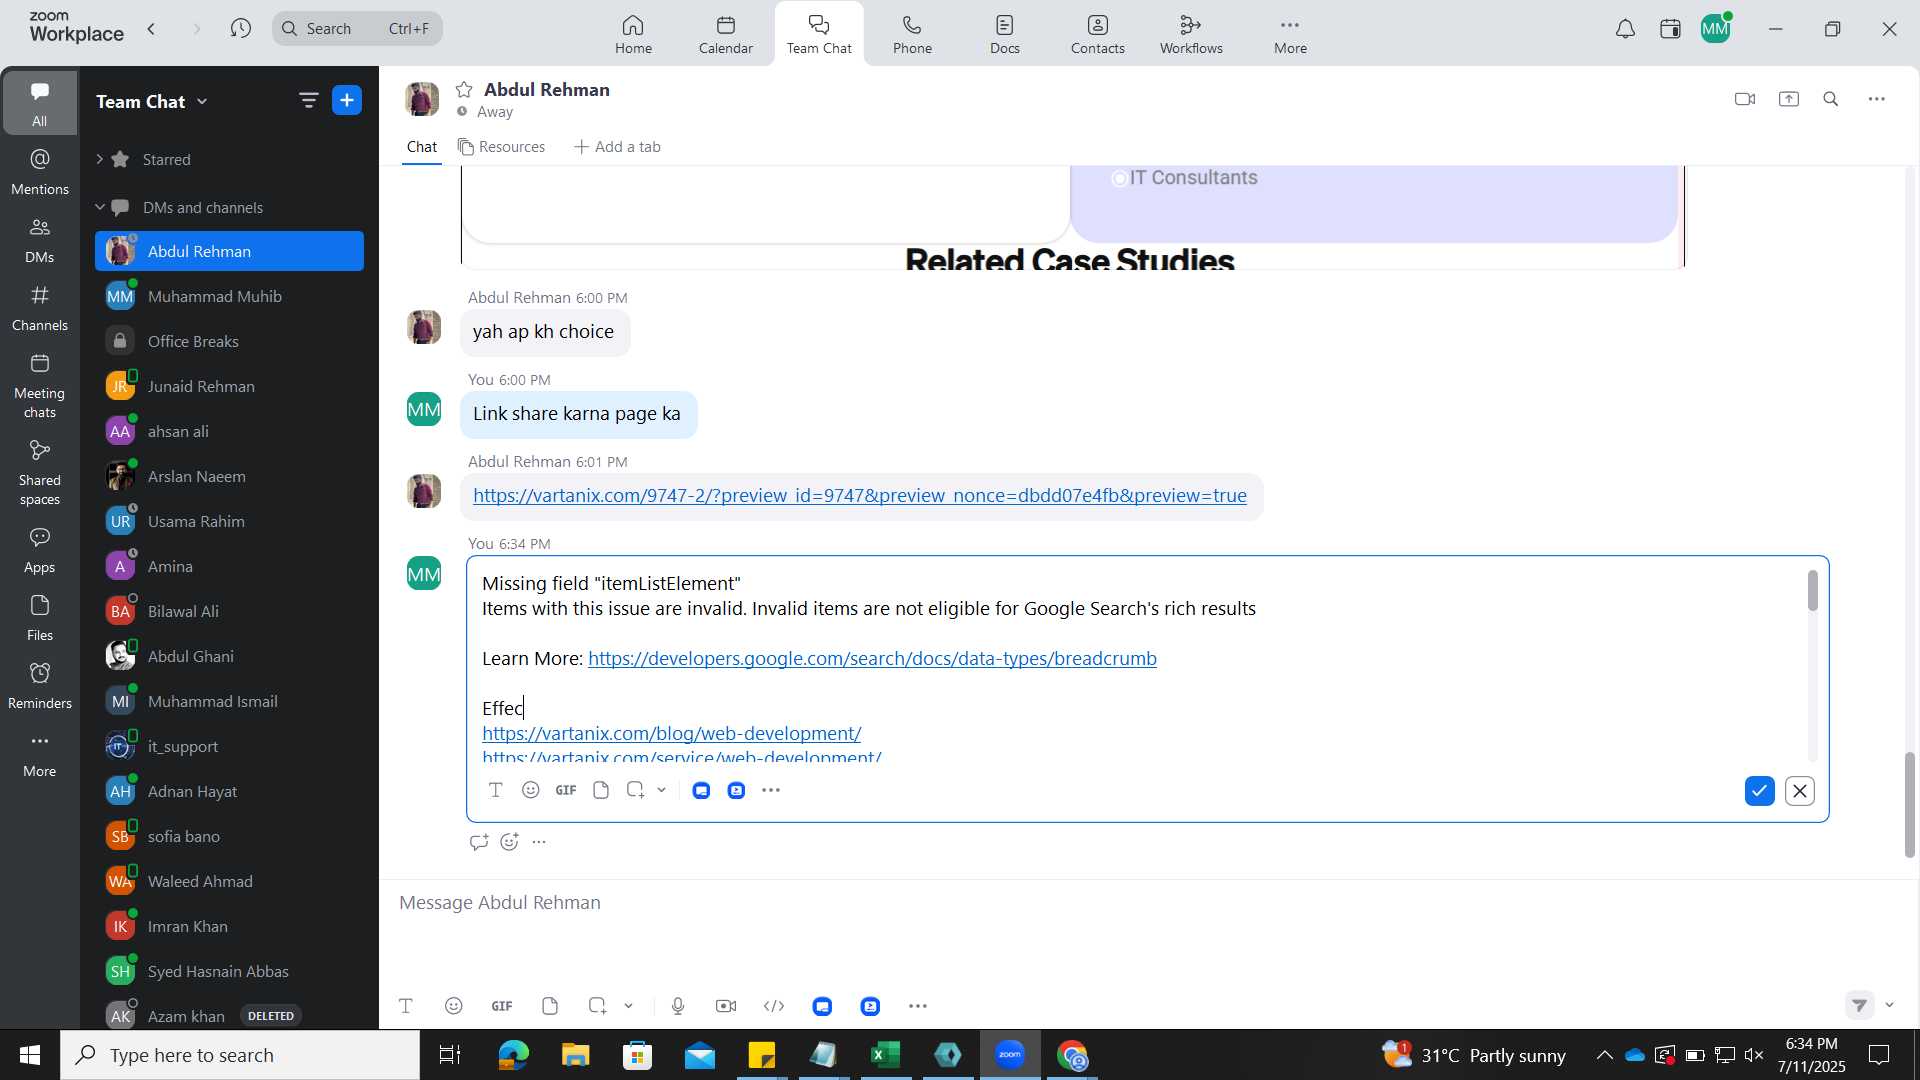Insert a code snippet
1920x1080 pixels.
click(774, 1006)
